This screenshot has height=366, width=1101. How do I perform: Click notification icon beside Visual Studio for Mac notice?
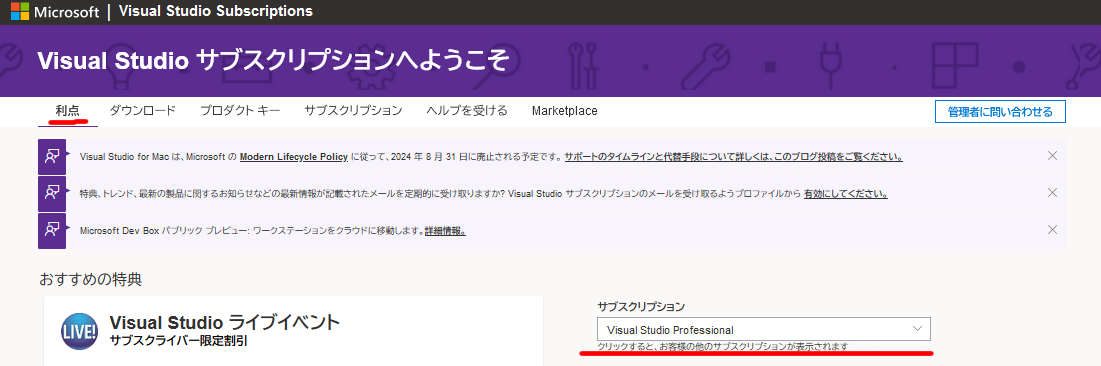52,157
